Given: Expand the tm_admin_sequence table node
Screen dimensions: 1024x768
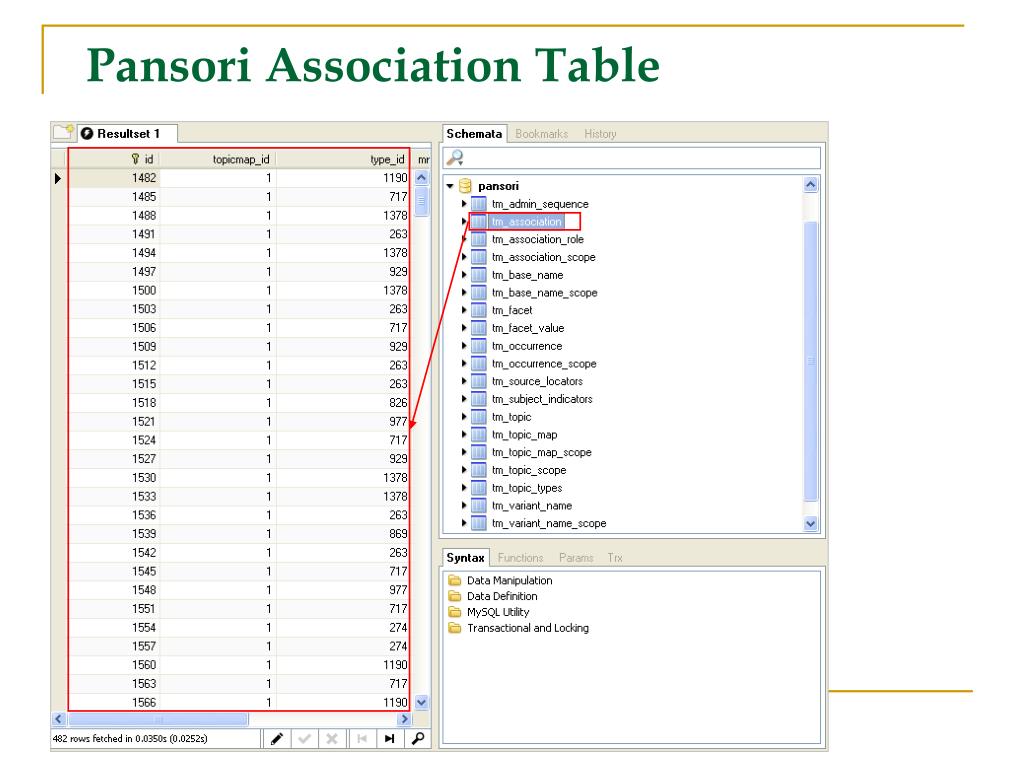Looking at the screenshot, I should point(464,204).
